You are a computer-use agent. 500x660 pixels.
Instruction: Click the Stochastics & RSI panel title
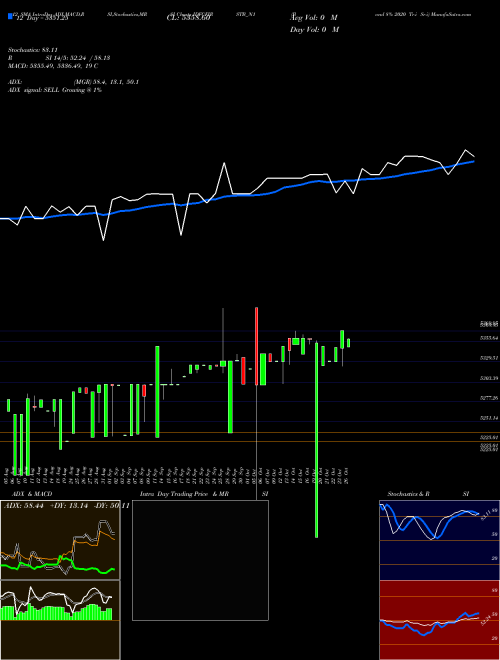coord(428,494)
